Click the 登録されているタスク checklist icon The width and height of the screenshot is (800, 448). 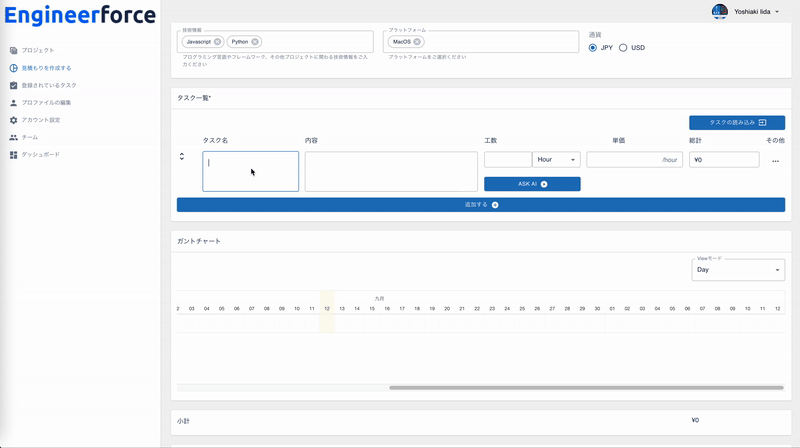[13, 85]
